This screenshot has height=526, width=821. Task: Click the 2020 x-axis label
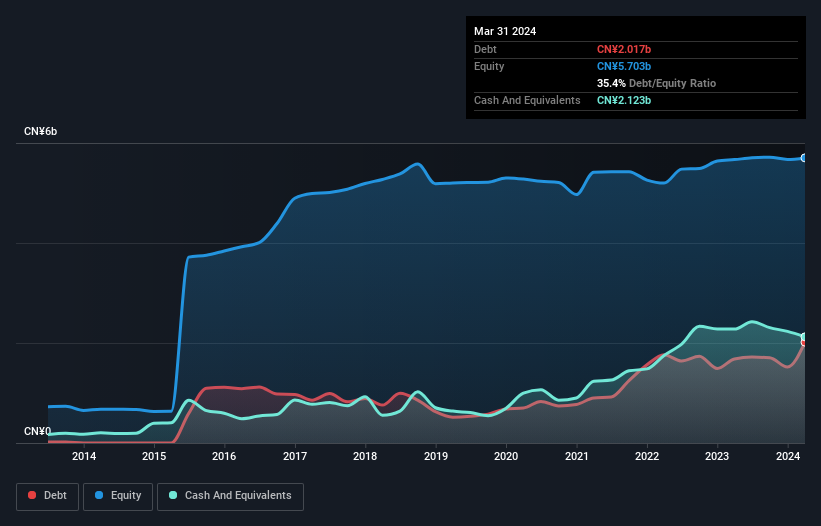(x=506, y=456)
